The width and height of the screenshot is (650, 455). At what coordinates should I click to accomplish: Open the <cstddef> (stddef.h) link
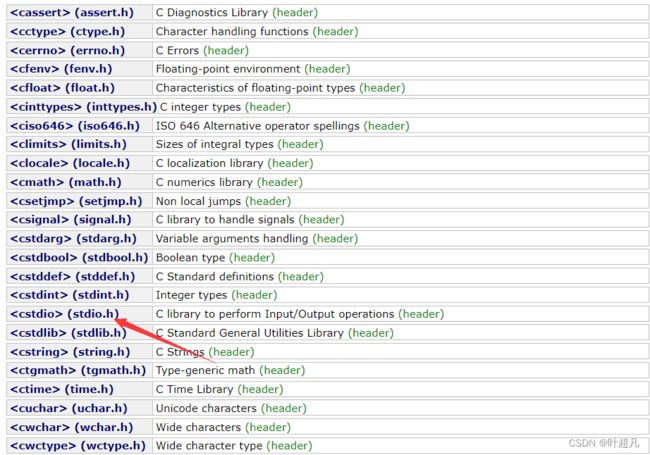72,277
